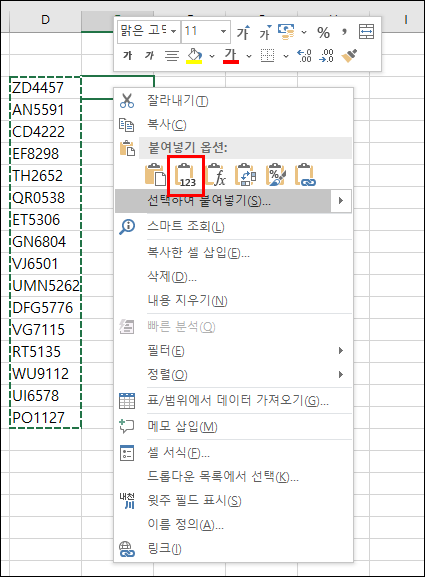Select cell containing GN6804

click(45, 242)
